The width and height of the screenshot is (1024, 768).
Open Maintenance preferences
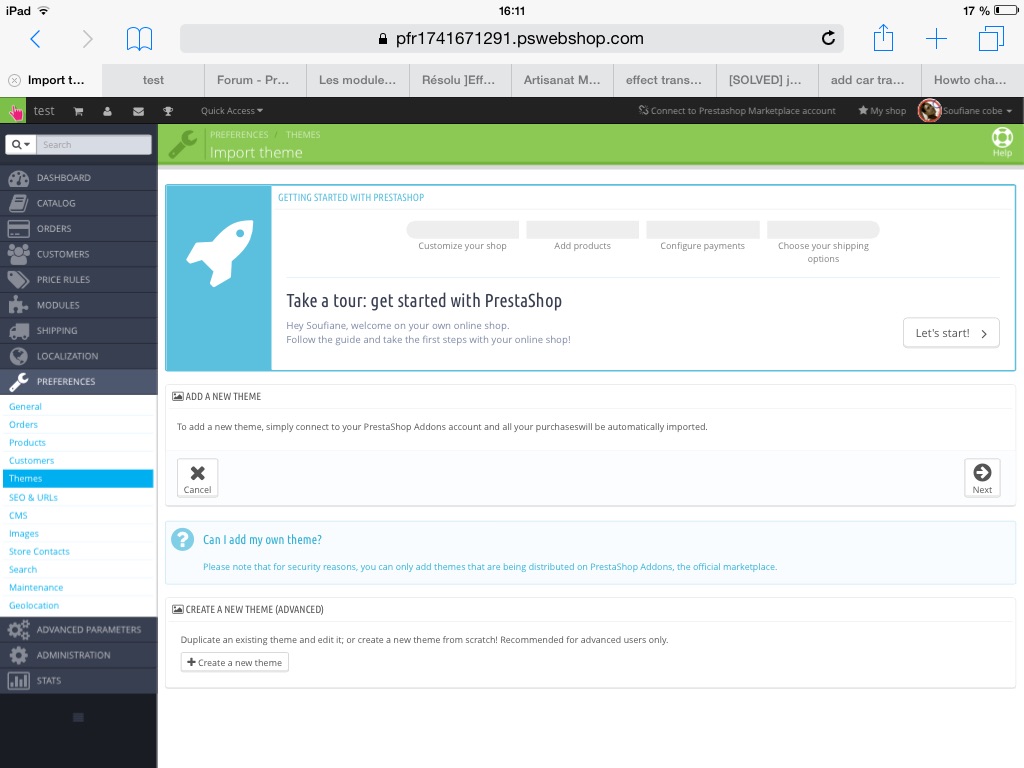(x=36, y=587)
